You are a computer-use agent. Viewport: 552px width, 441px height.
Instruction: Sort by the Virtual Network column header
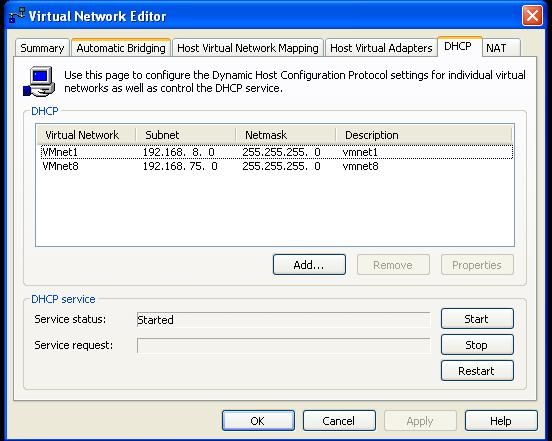pos(86,135)
